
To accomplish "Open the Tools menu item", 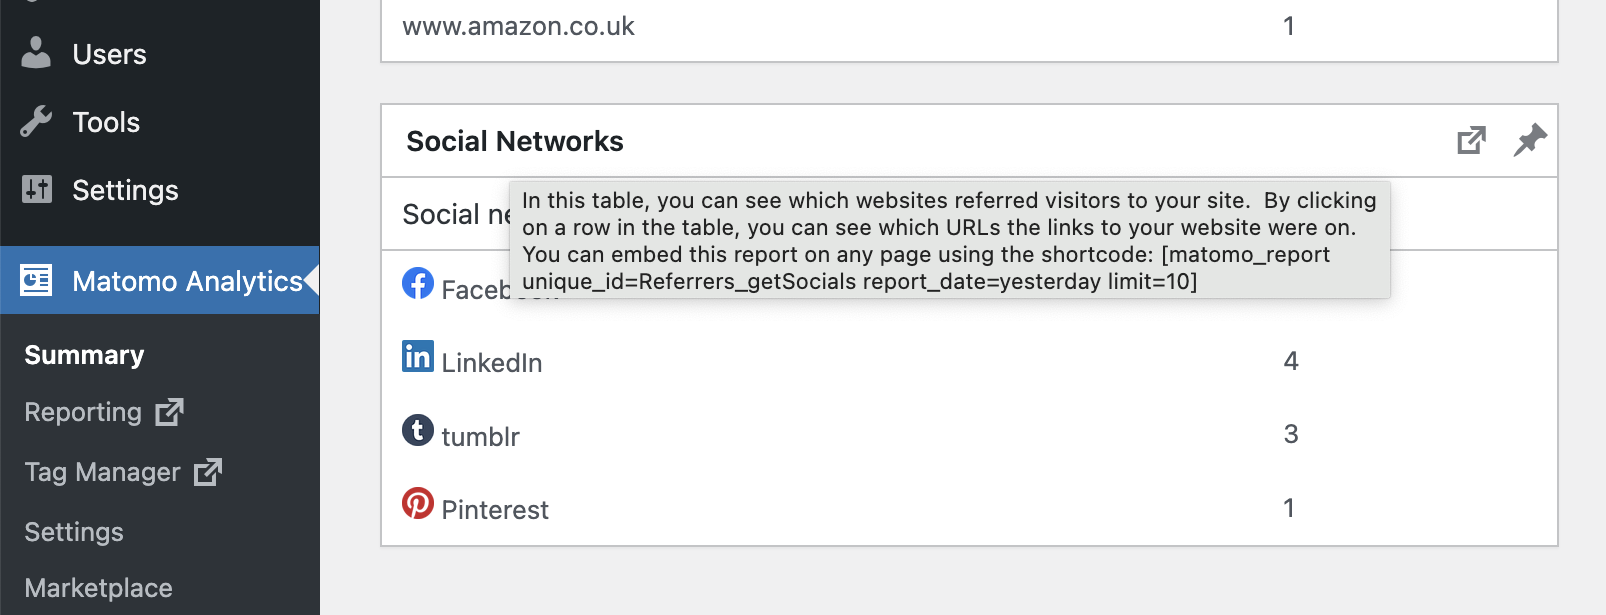I will [x=106, y=122].
